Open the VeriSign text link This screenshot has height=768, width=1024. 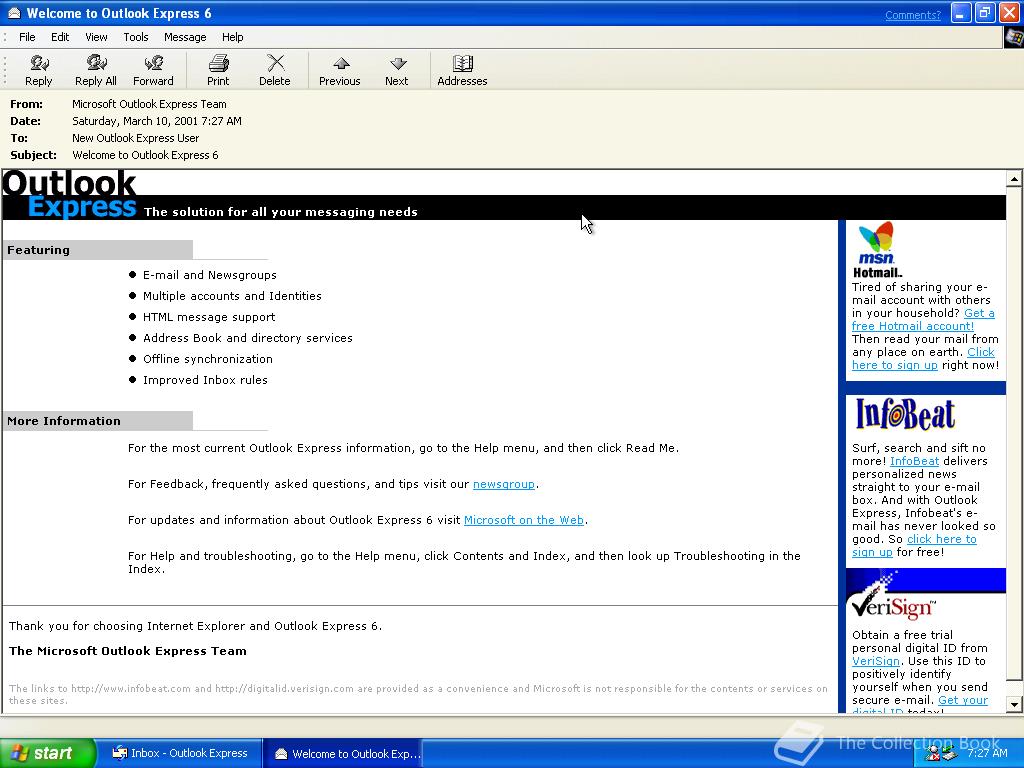(876, 661)
